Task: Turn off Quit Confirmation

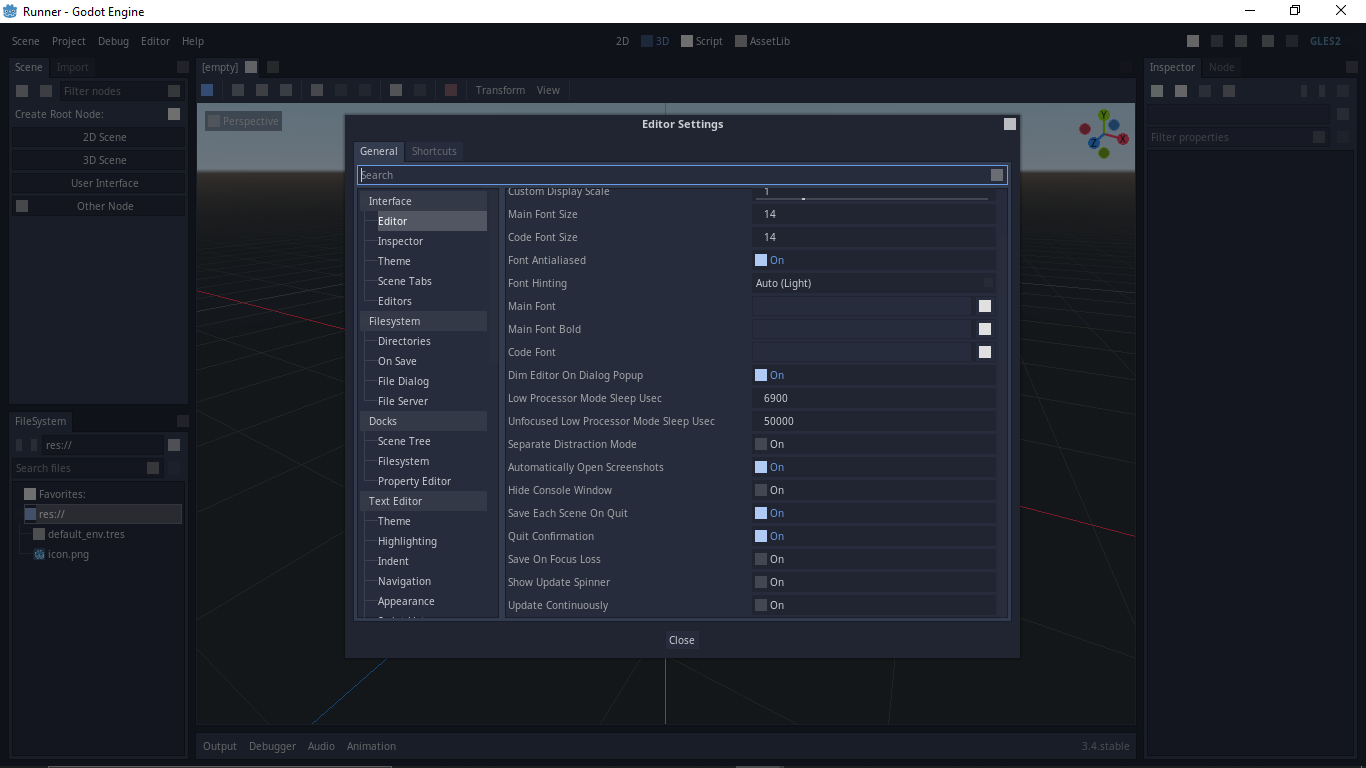Action: click(761, 536)
